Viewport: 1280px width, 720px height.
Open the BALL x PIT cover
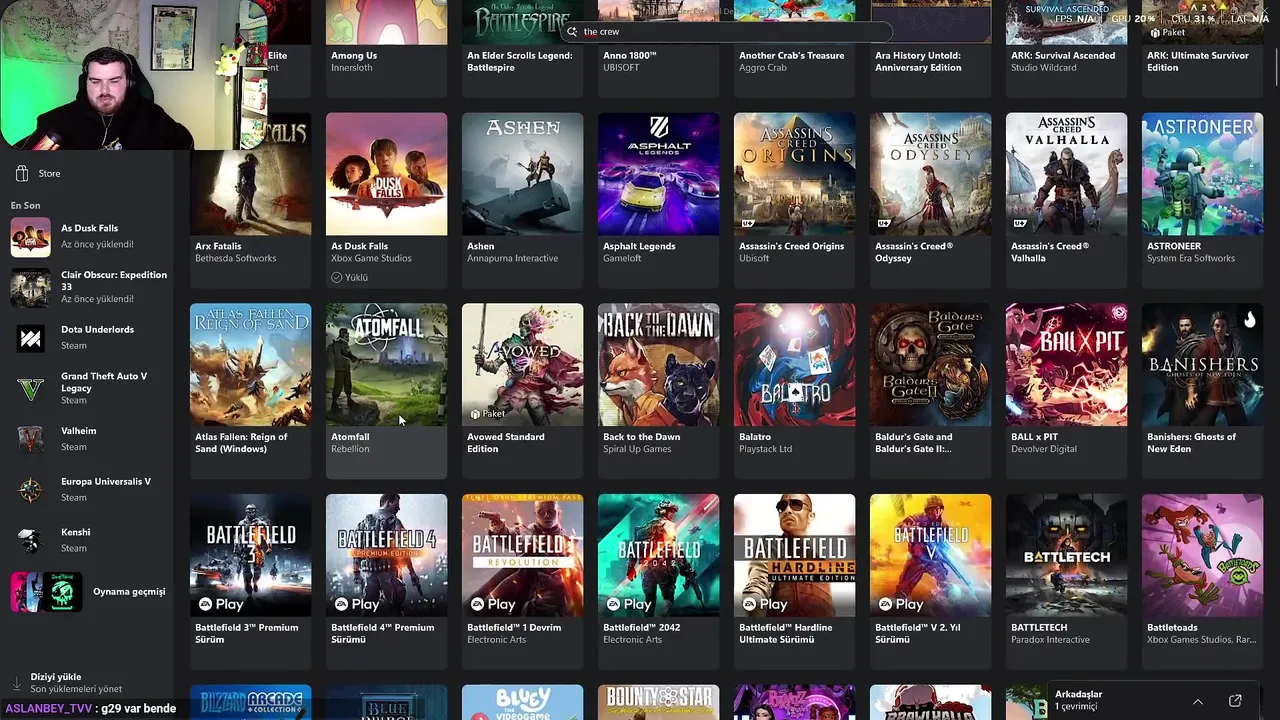point(1066,365)
